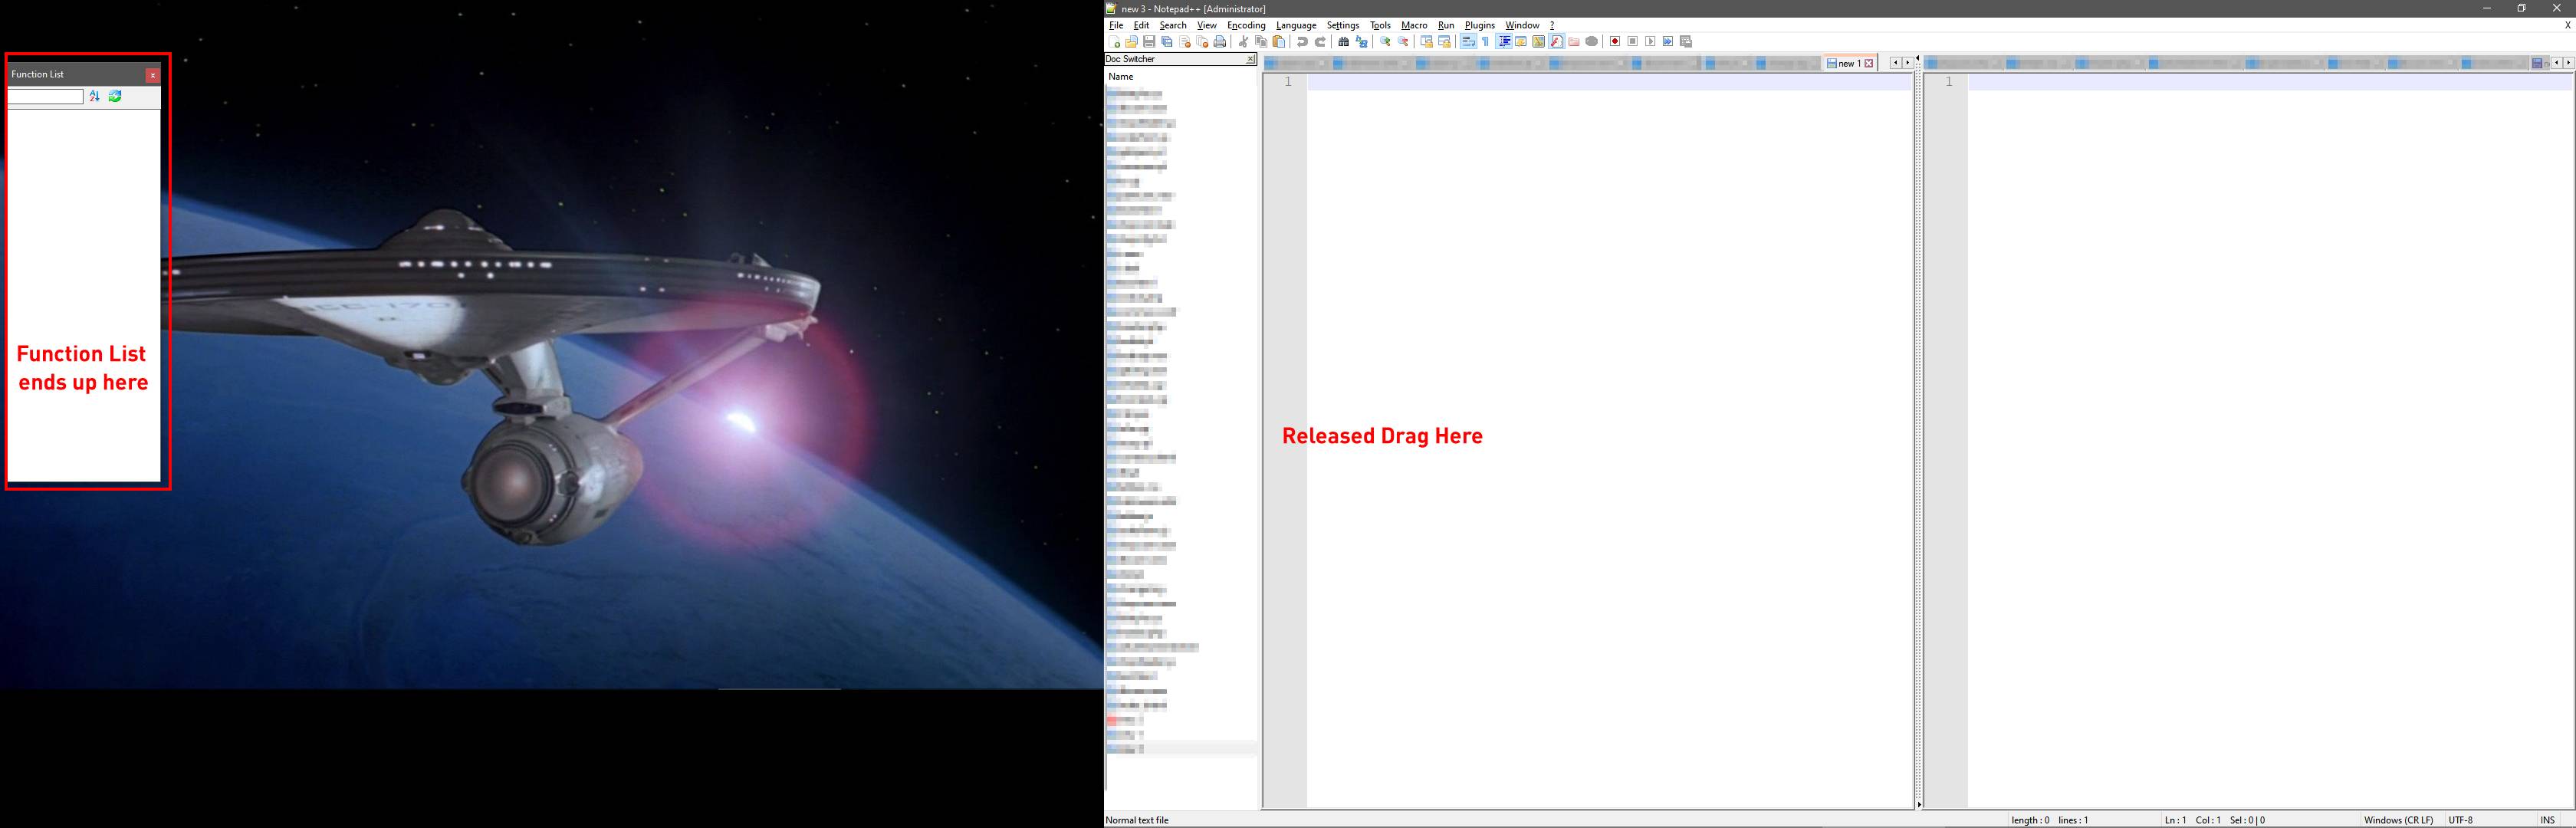
Task: Reload the Function List with refresh icon
Action: pyautogui.click(x=115, y=97)
